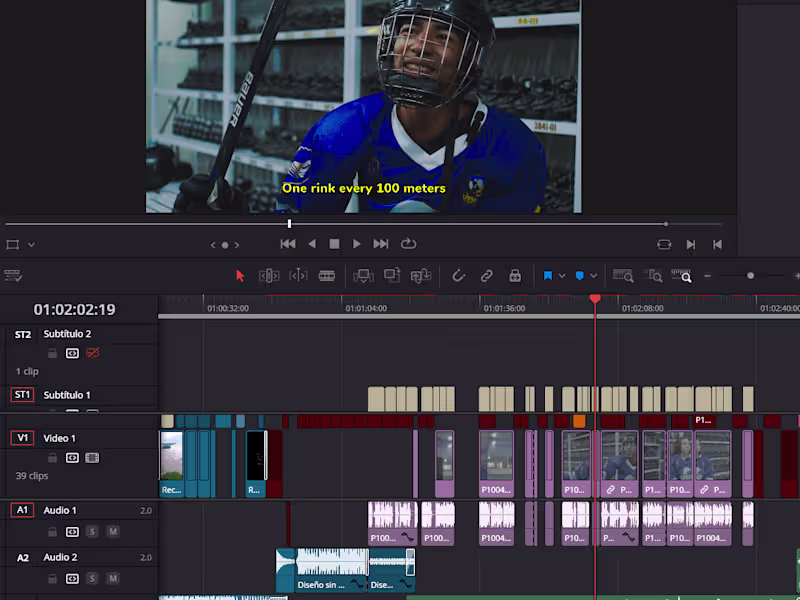Viewport: 800px width, 600px height.
Task: Mute the Audio 1 track
Action: 112,532
